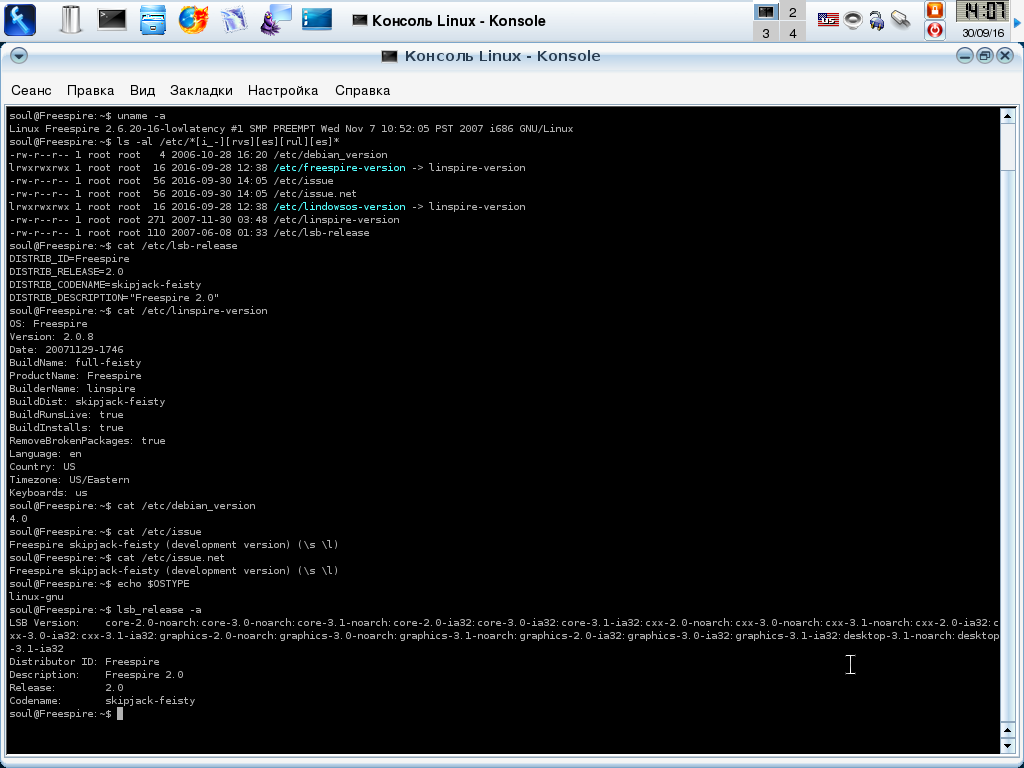This screenshot has height=768, width=1024.
Task: Click the terminal scrollbar up arrow
Action: [1008, 116]
